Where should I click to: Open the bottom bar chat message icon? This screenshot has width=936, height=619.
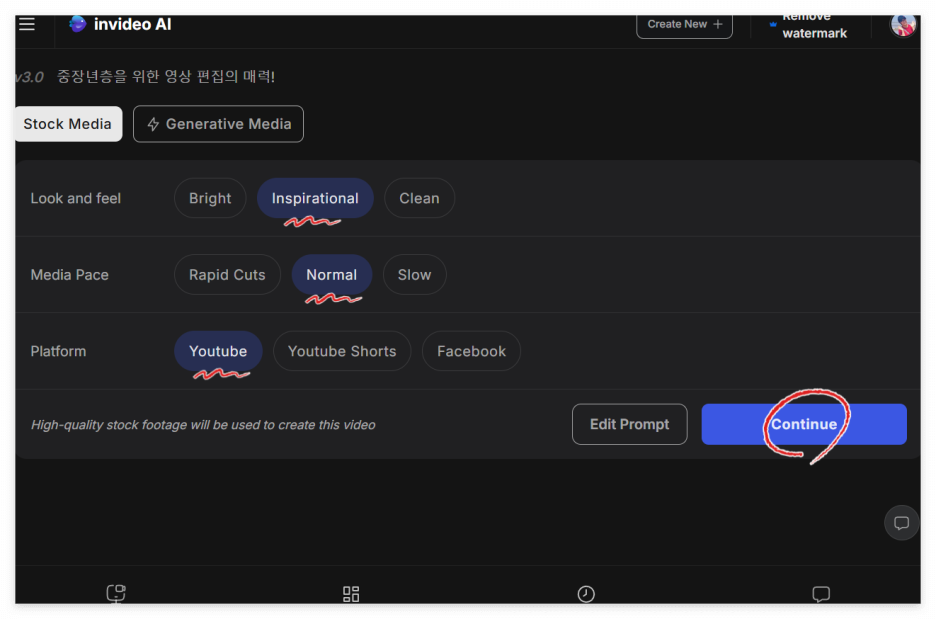click(x=821, y=594)
